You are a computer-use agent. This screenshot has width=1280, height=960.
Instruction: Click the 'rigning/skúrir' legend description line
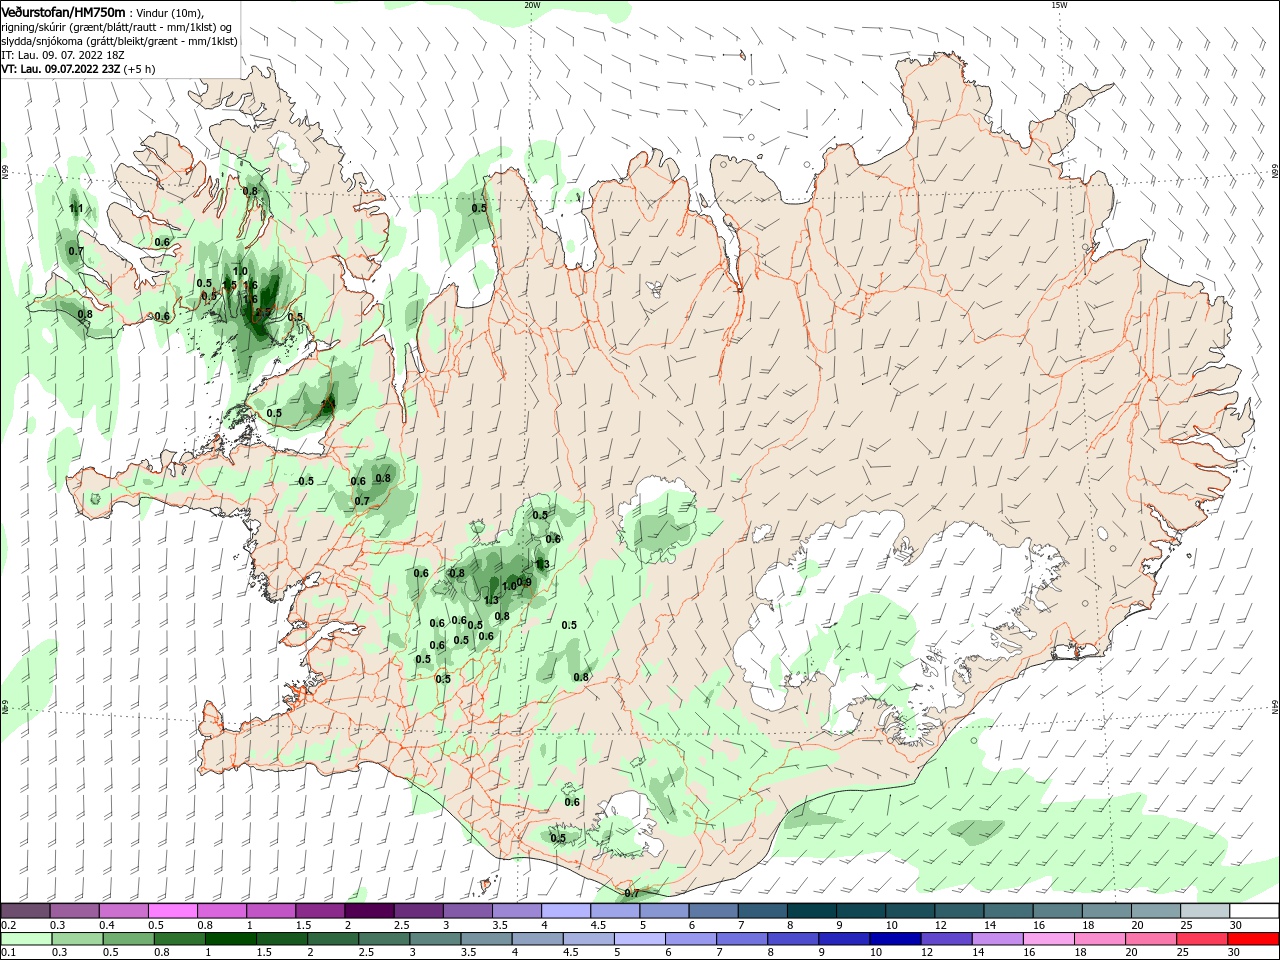point(116,27)
